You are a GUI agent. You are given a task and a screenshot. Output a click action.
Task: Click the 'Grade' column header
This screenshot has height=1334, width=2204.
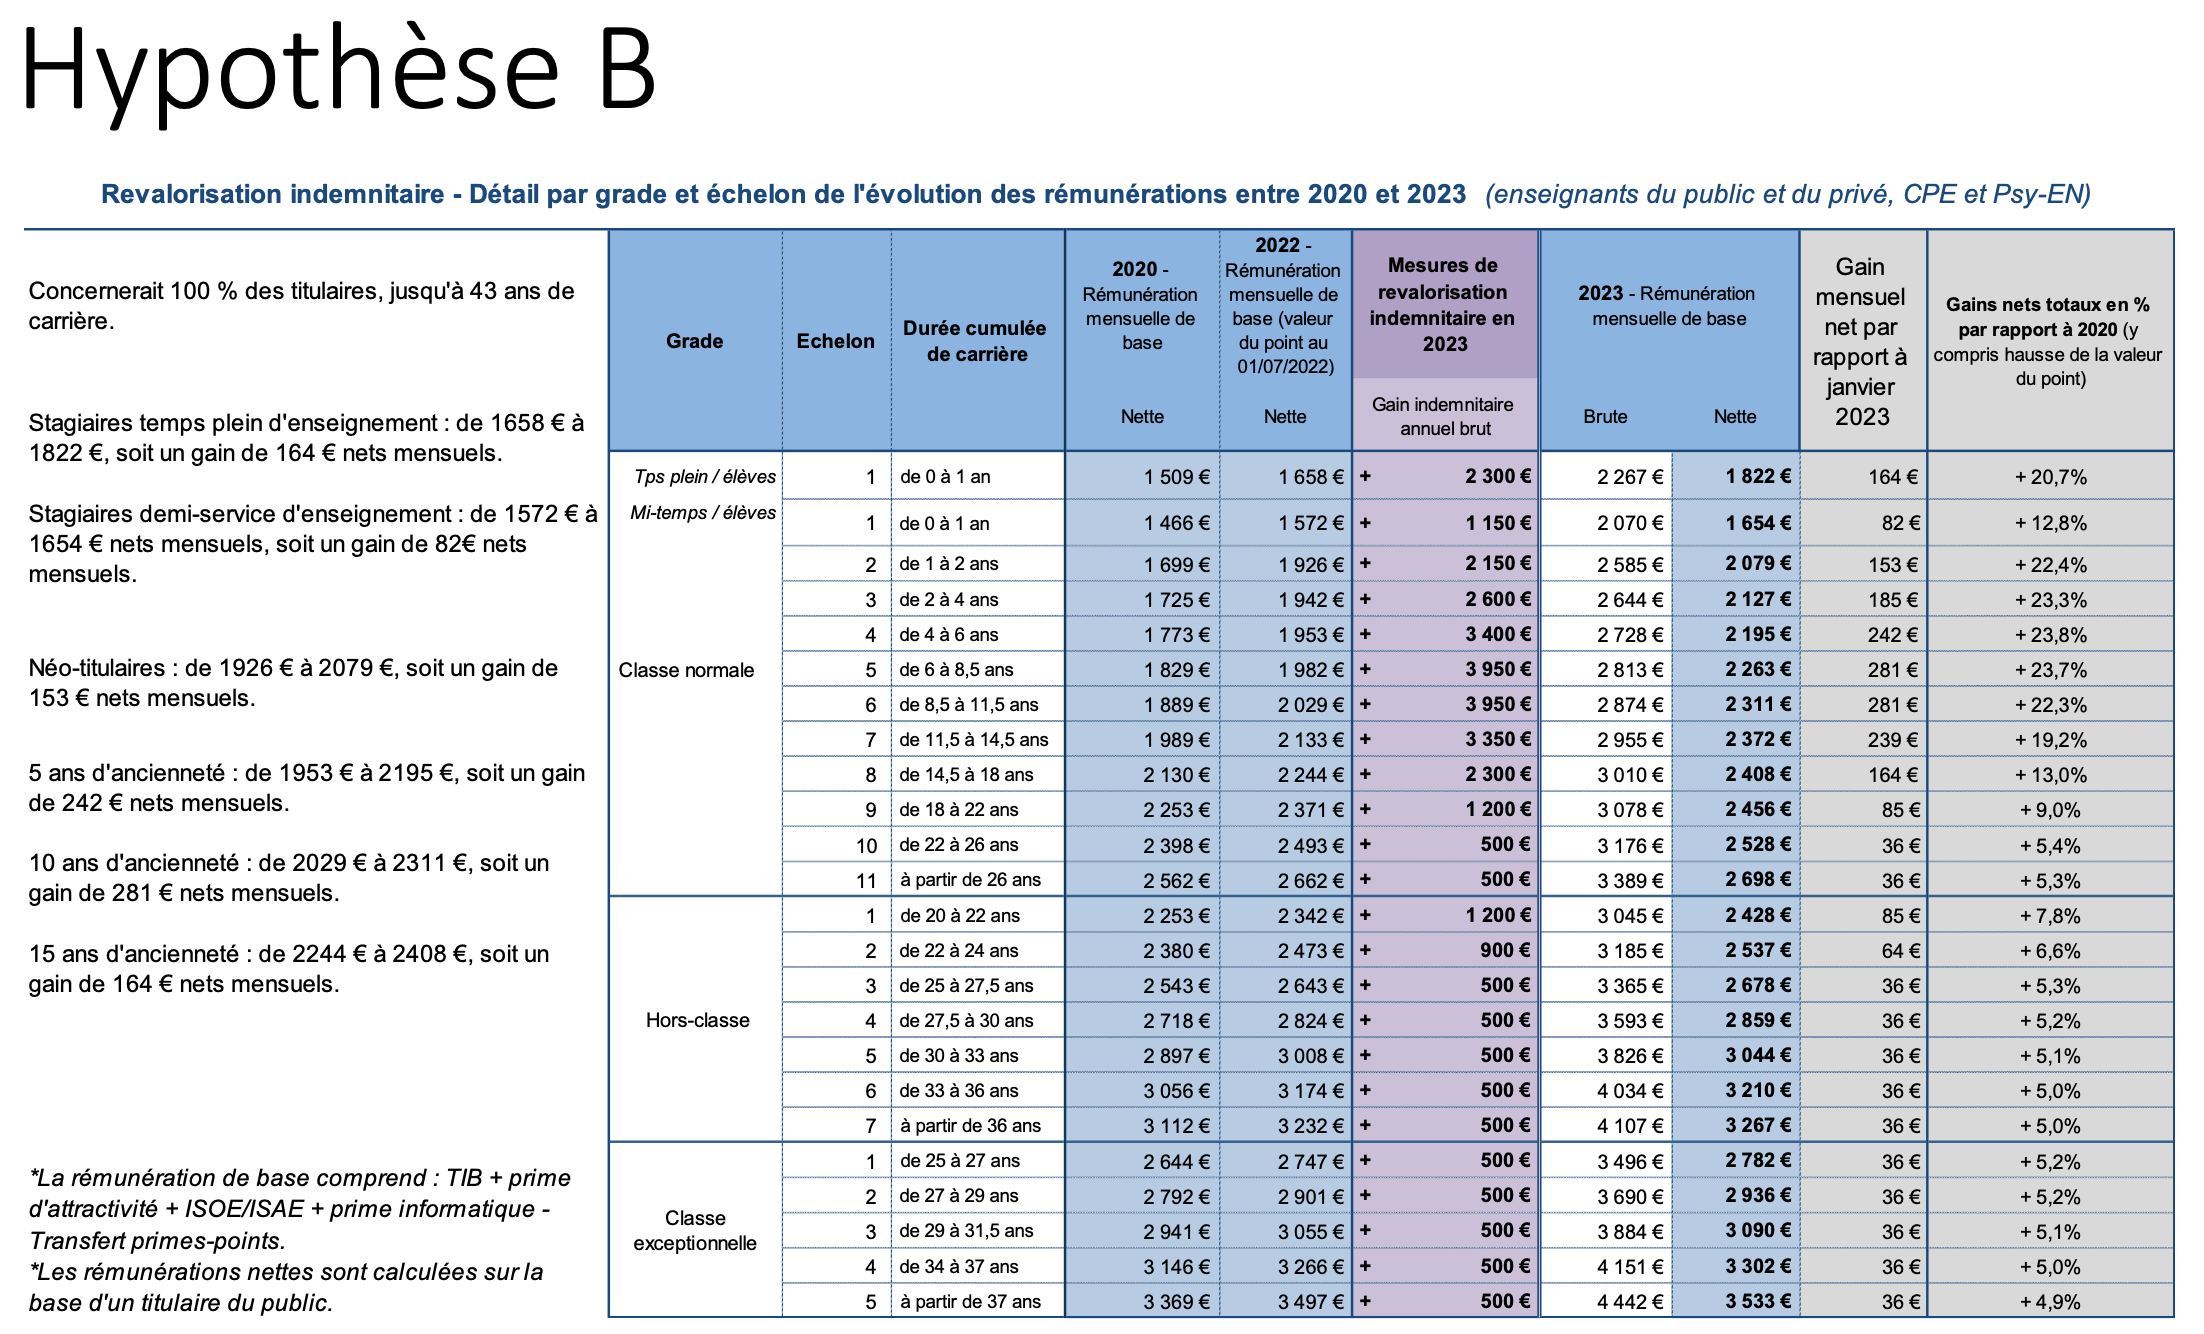695,341
